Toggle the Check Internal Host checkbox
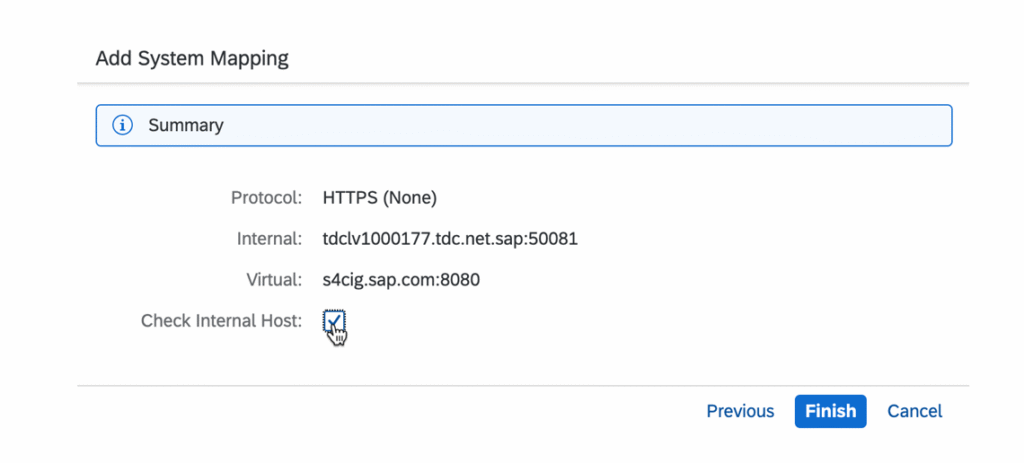The height and width of the screenshot is (463, 1024). [334, 321]
